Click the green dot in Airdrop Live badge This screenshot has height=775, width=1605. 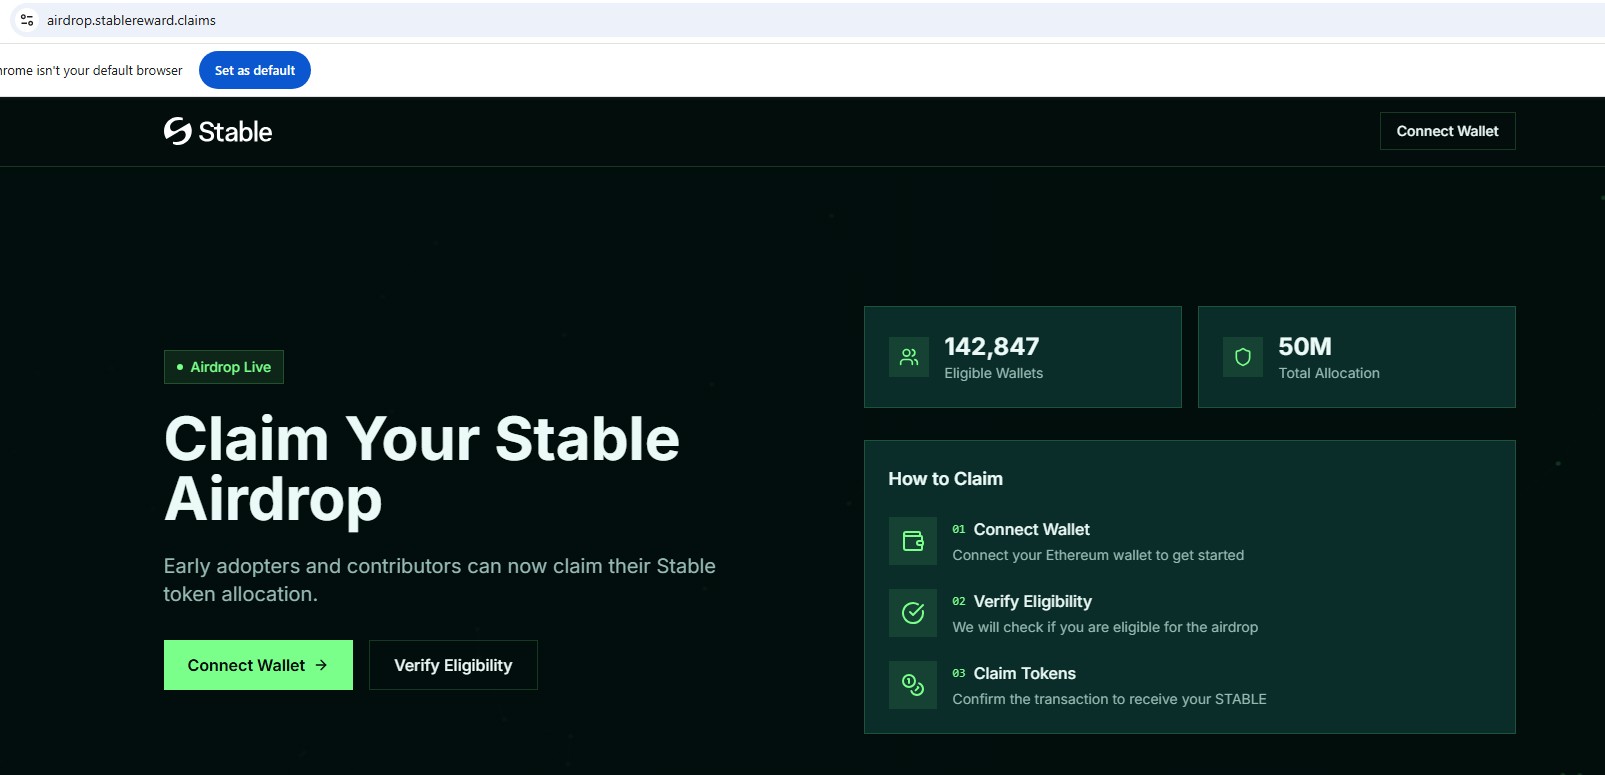(x=180, y=367)
